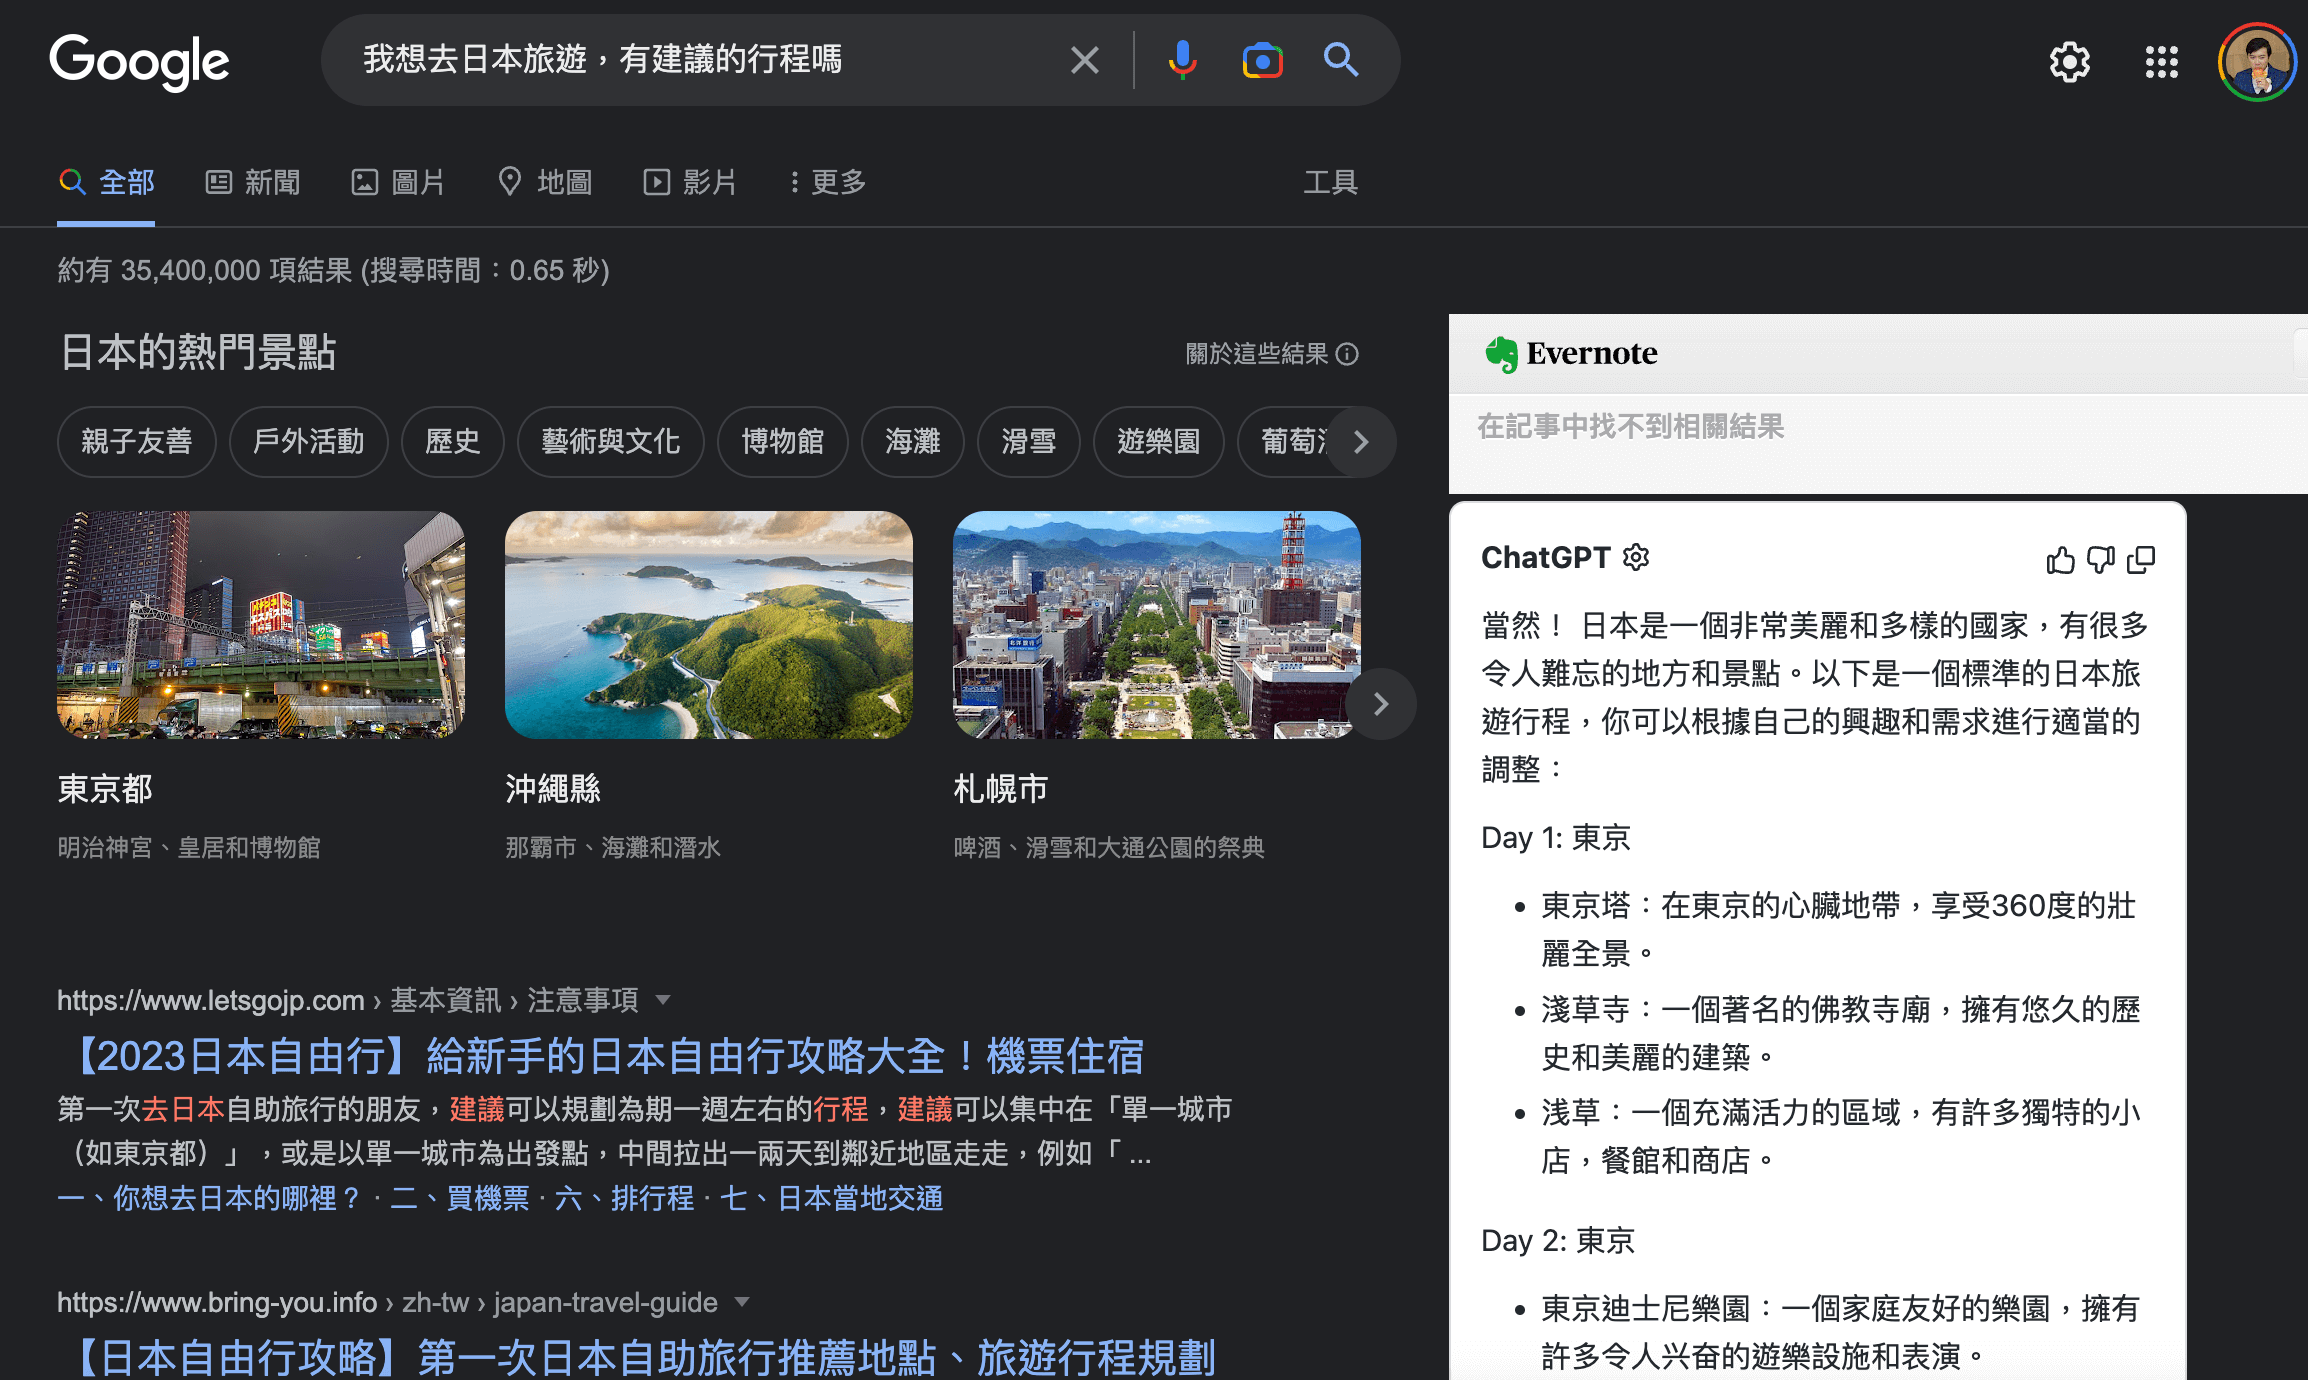Screen dimensions: 2308x1380
Task: Open the 沖繩縣 destination thumbnail
Action: point(708,625)
